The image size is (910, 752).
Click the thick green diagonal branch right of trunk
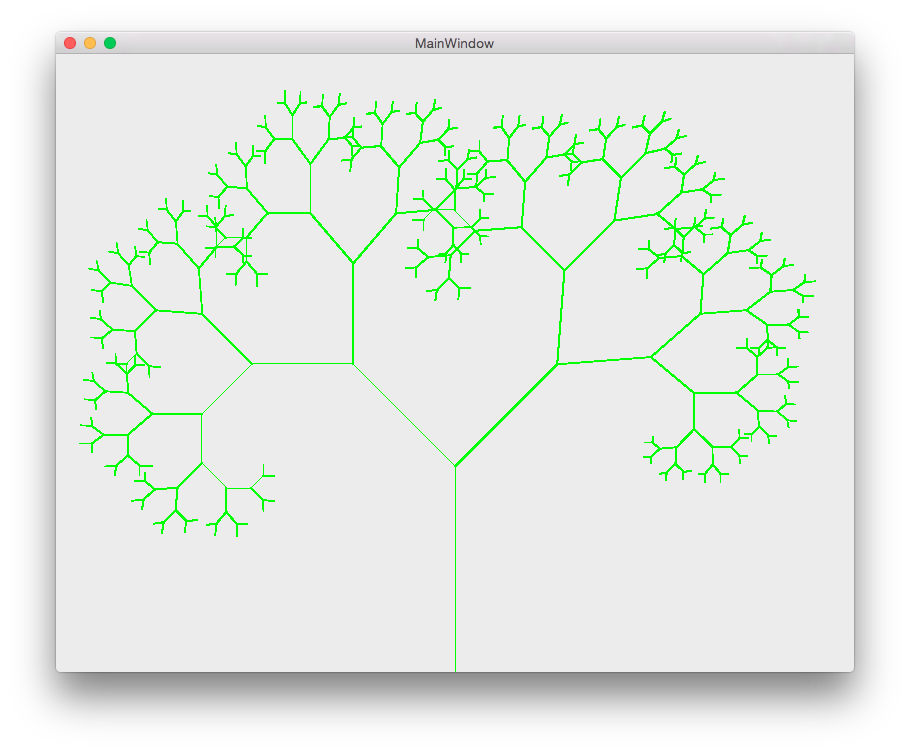pyautogui.click(x=506, y=415)
